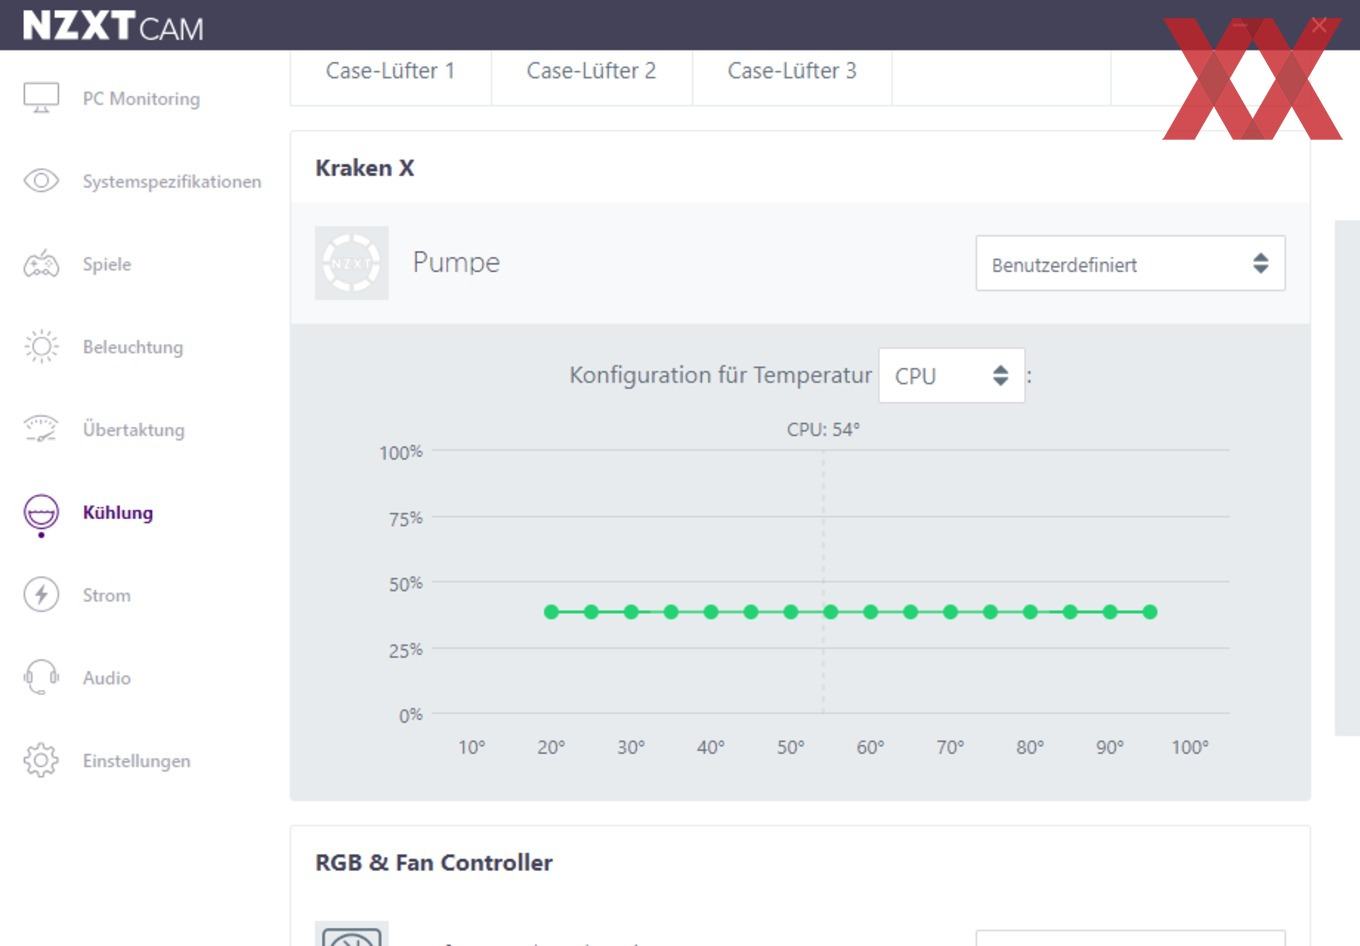
Task: Select the pump curve point at 30°
Action: pos(631,612)
